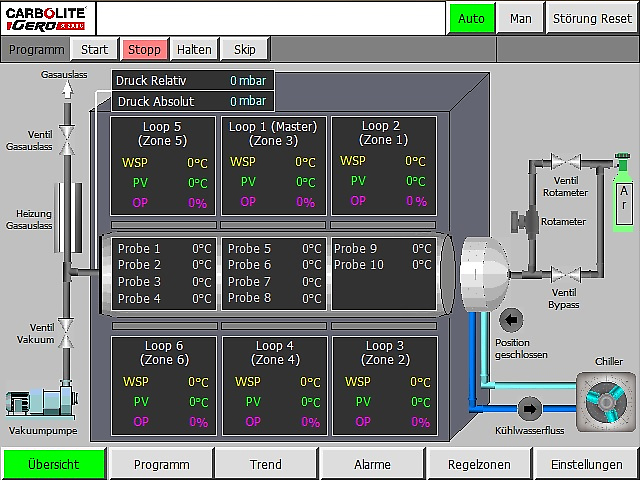Switch to Man mode
The image size is (641, 482).
click(521, 18)
